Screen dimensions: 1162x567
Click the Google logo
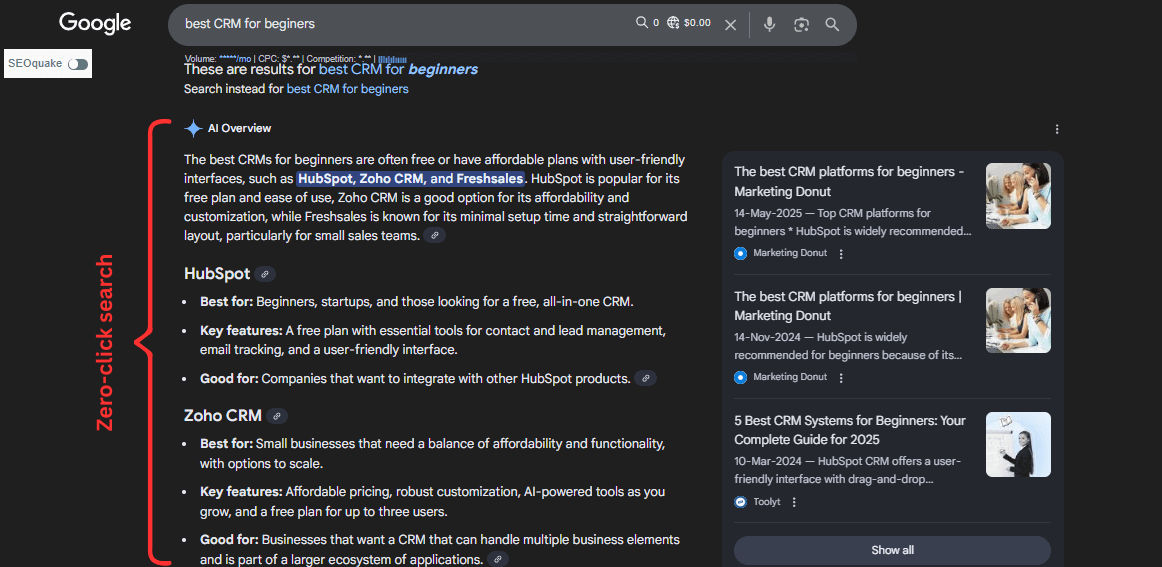coord(95,24)
